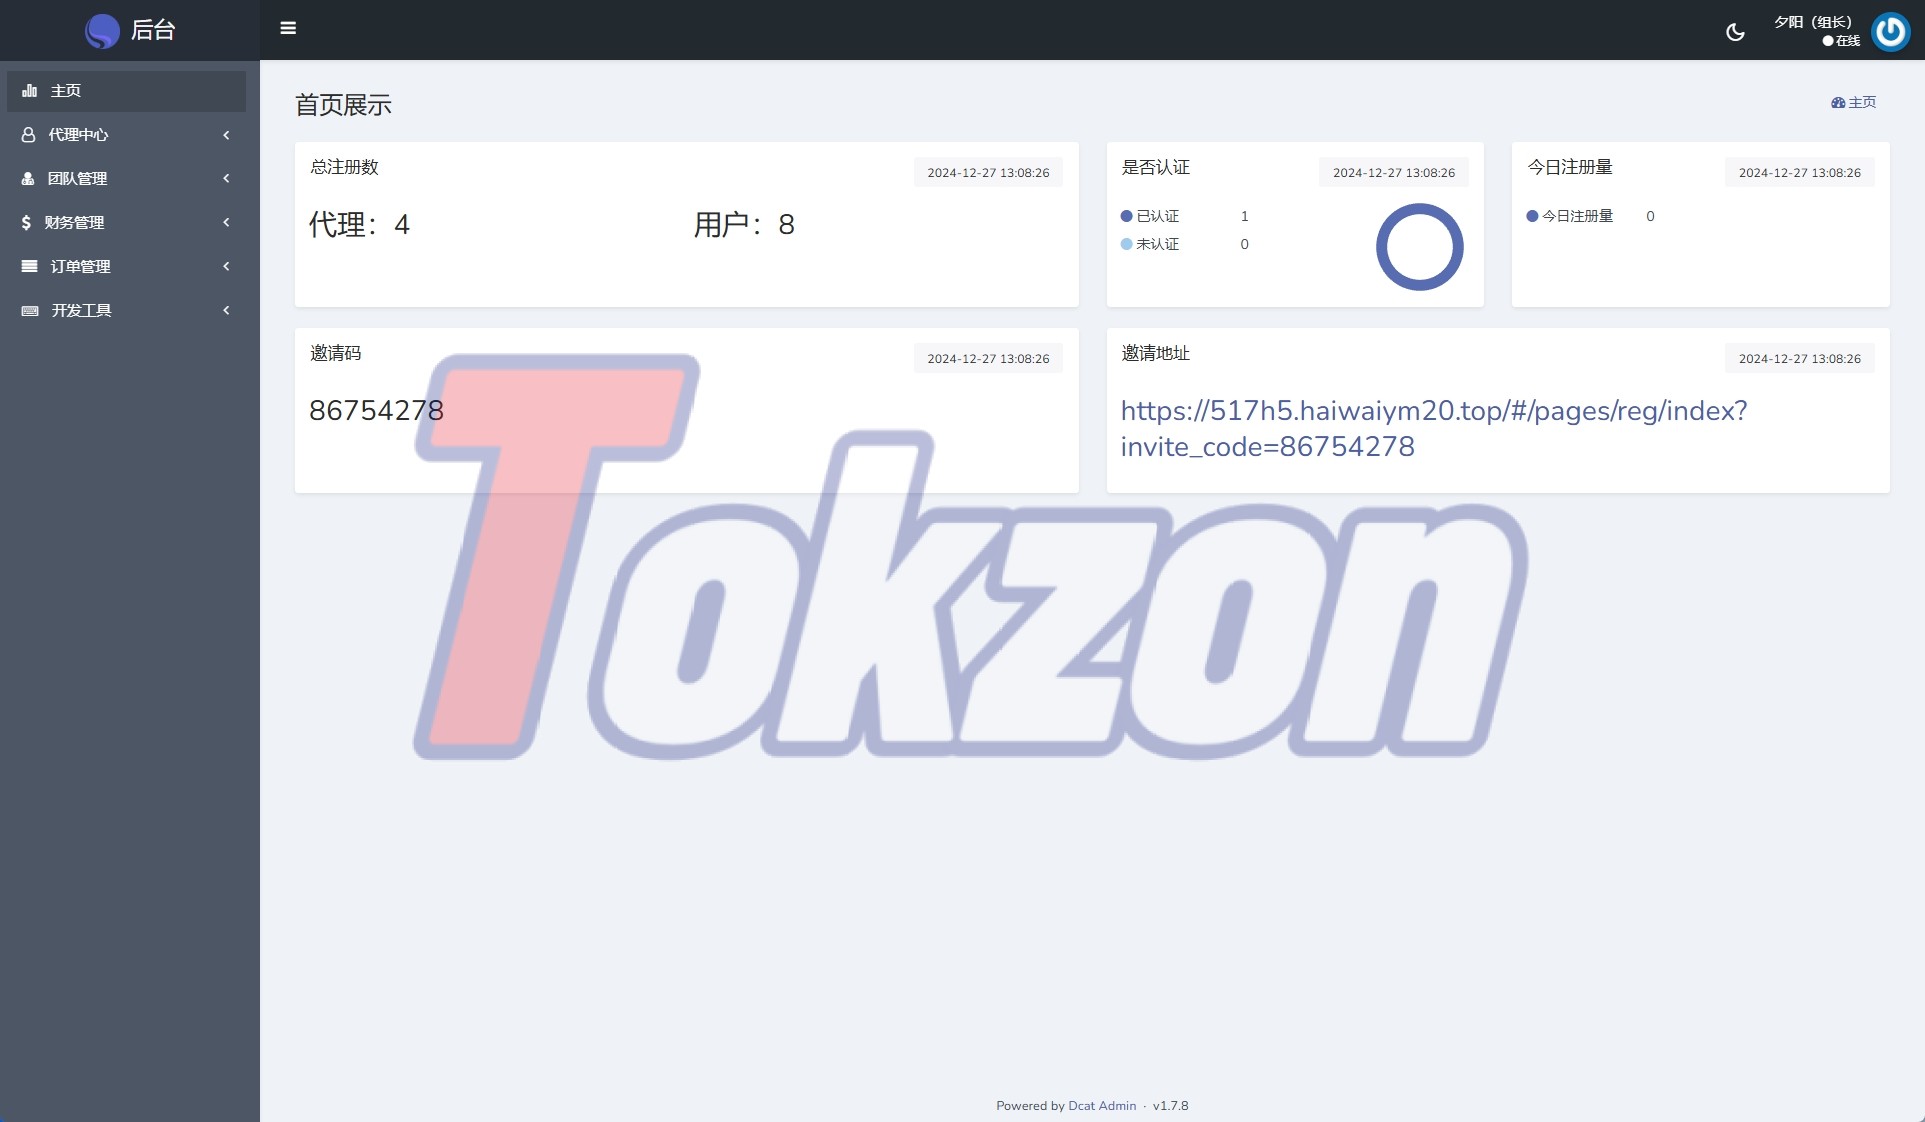Expand the 开发工具 chevron arrow
The image size is (1925, 1122).
(226, 311)
